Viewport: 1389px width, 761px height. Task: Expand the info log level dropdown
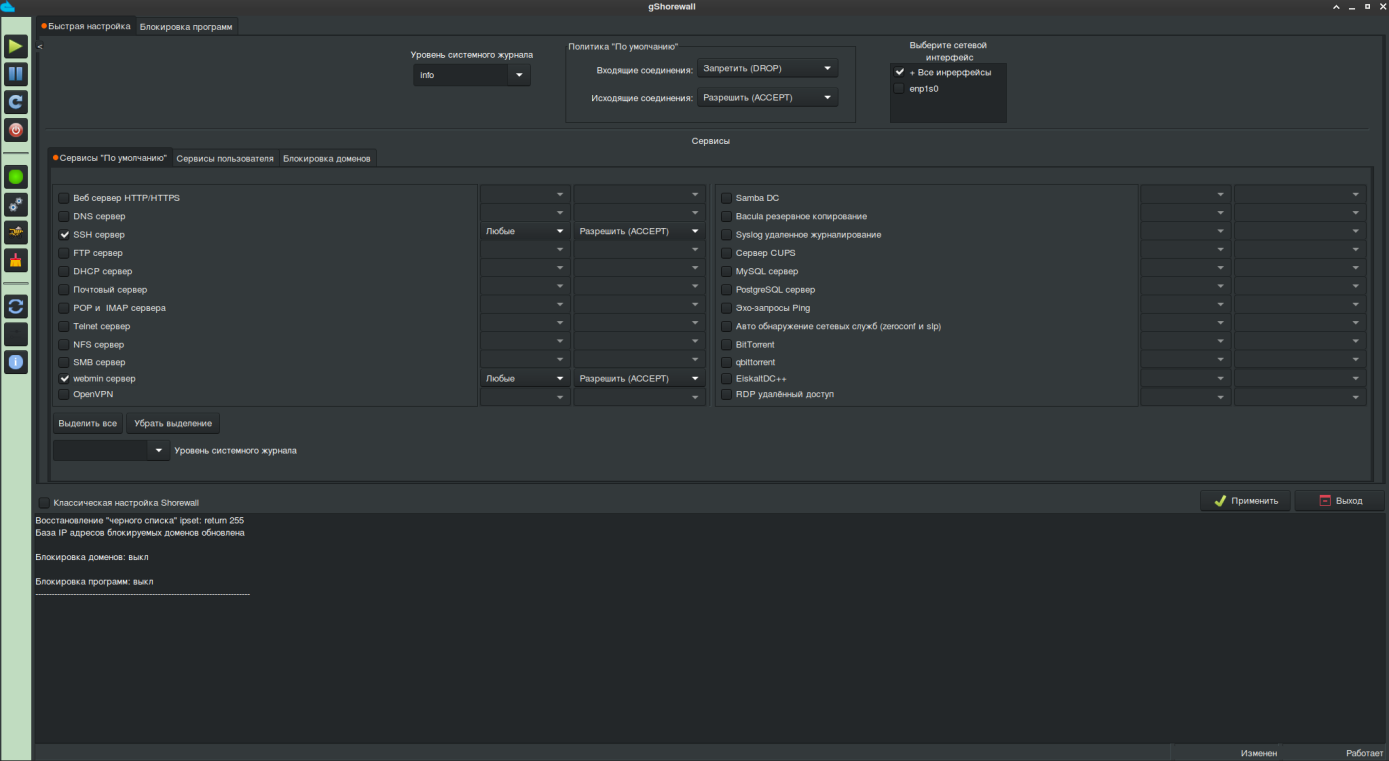point(472,75)
